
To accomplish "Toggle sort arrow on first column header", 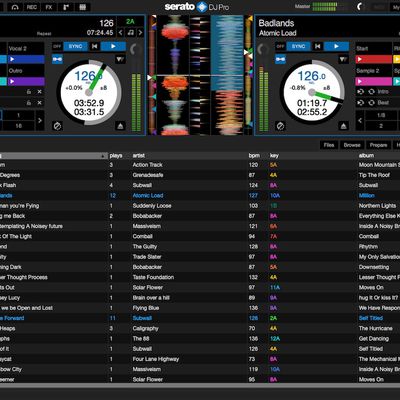I will pyautogui.click(x=103, y=156).
